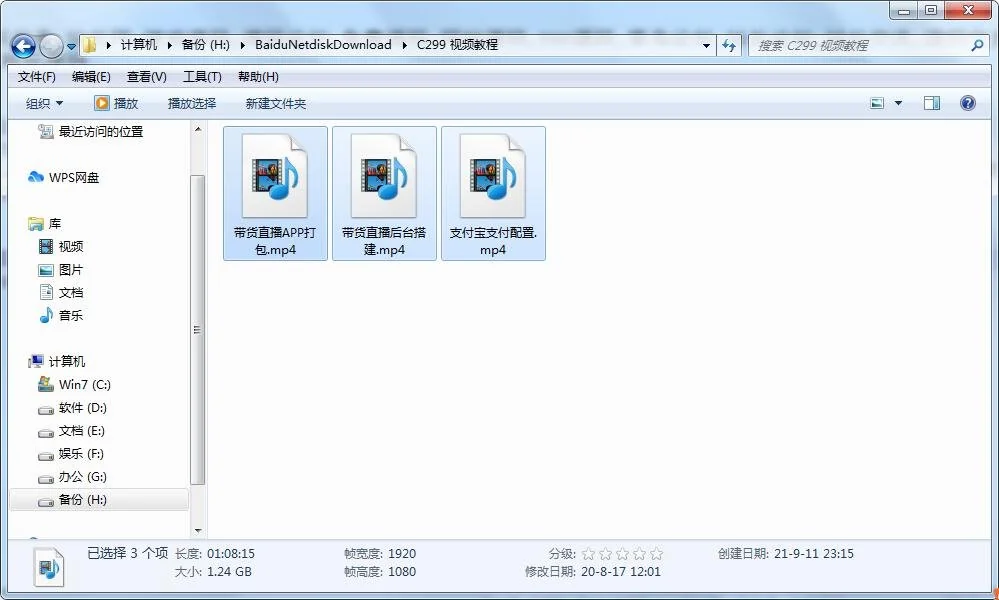Open the 文件(F) menu

[37, 77]
